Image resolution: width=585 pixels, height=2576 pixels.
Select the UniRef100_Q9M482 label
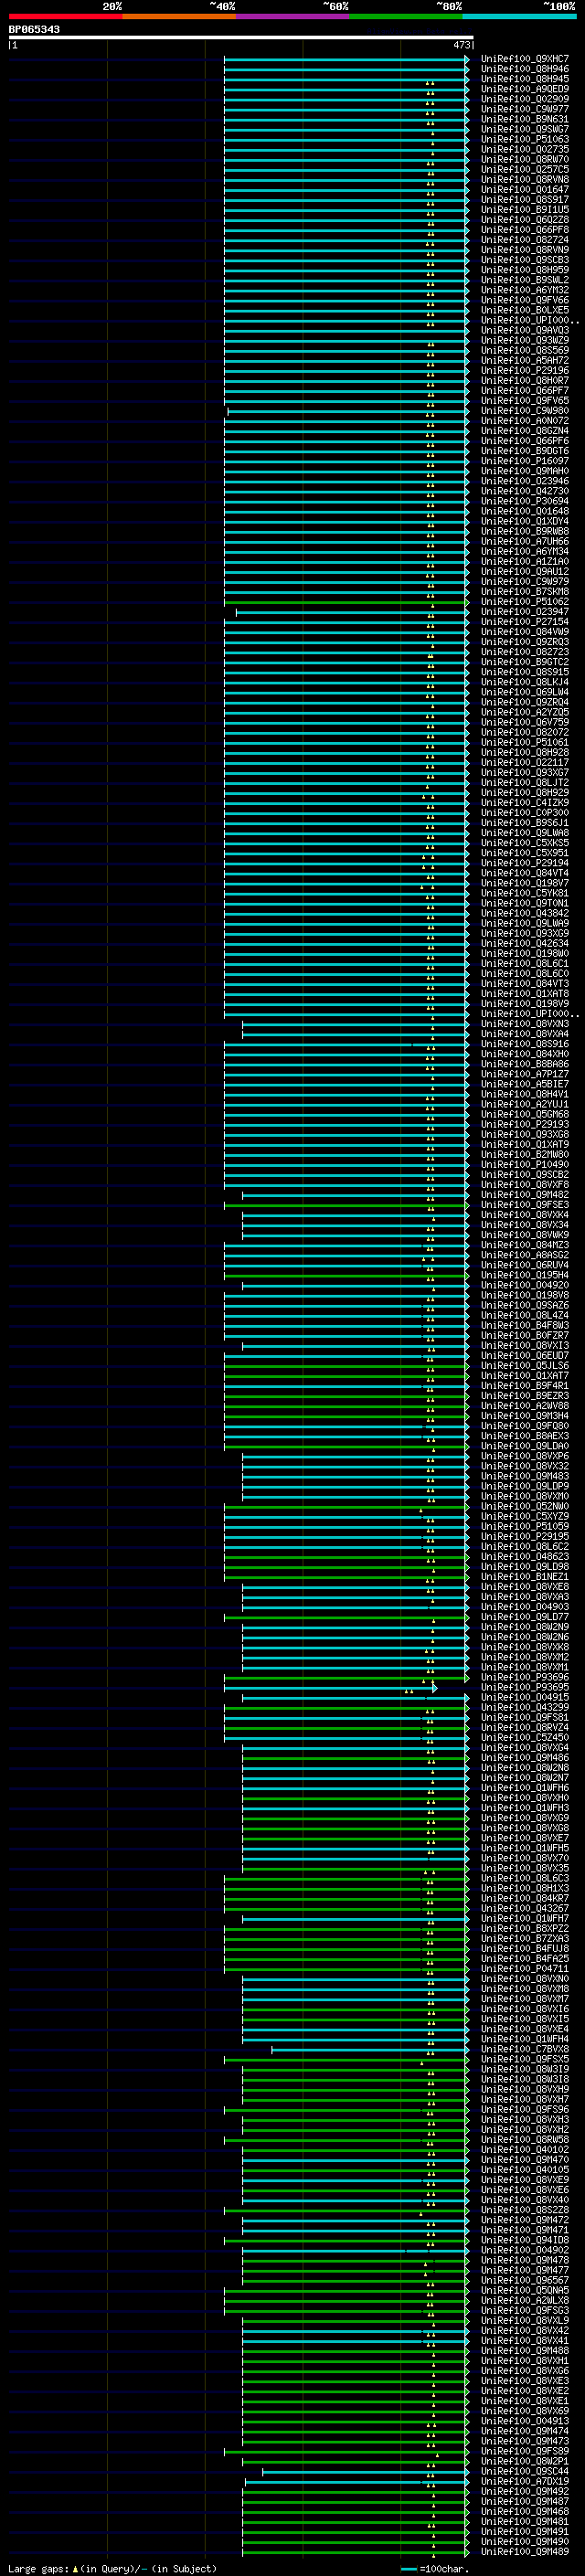[x=525, y=1194]
